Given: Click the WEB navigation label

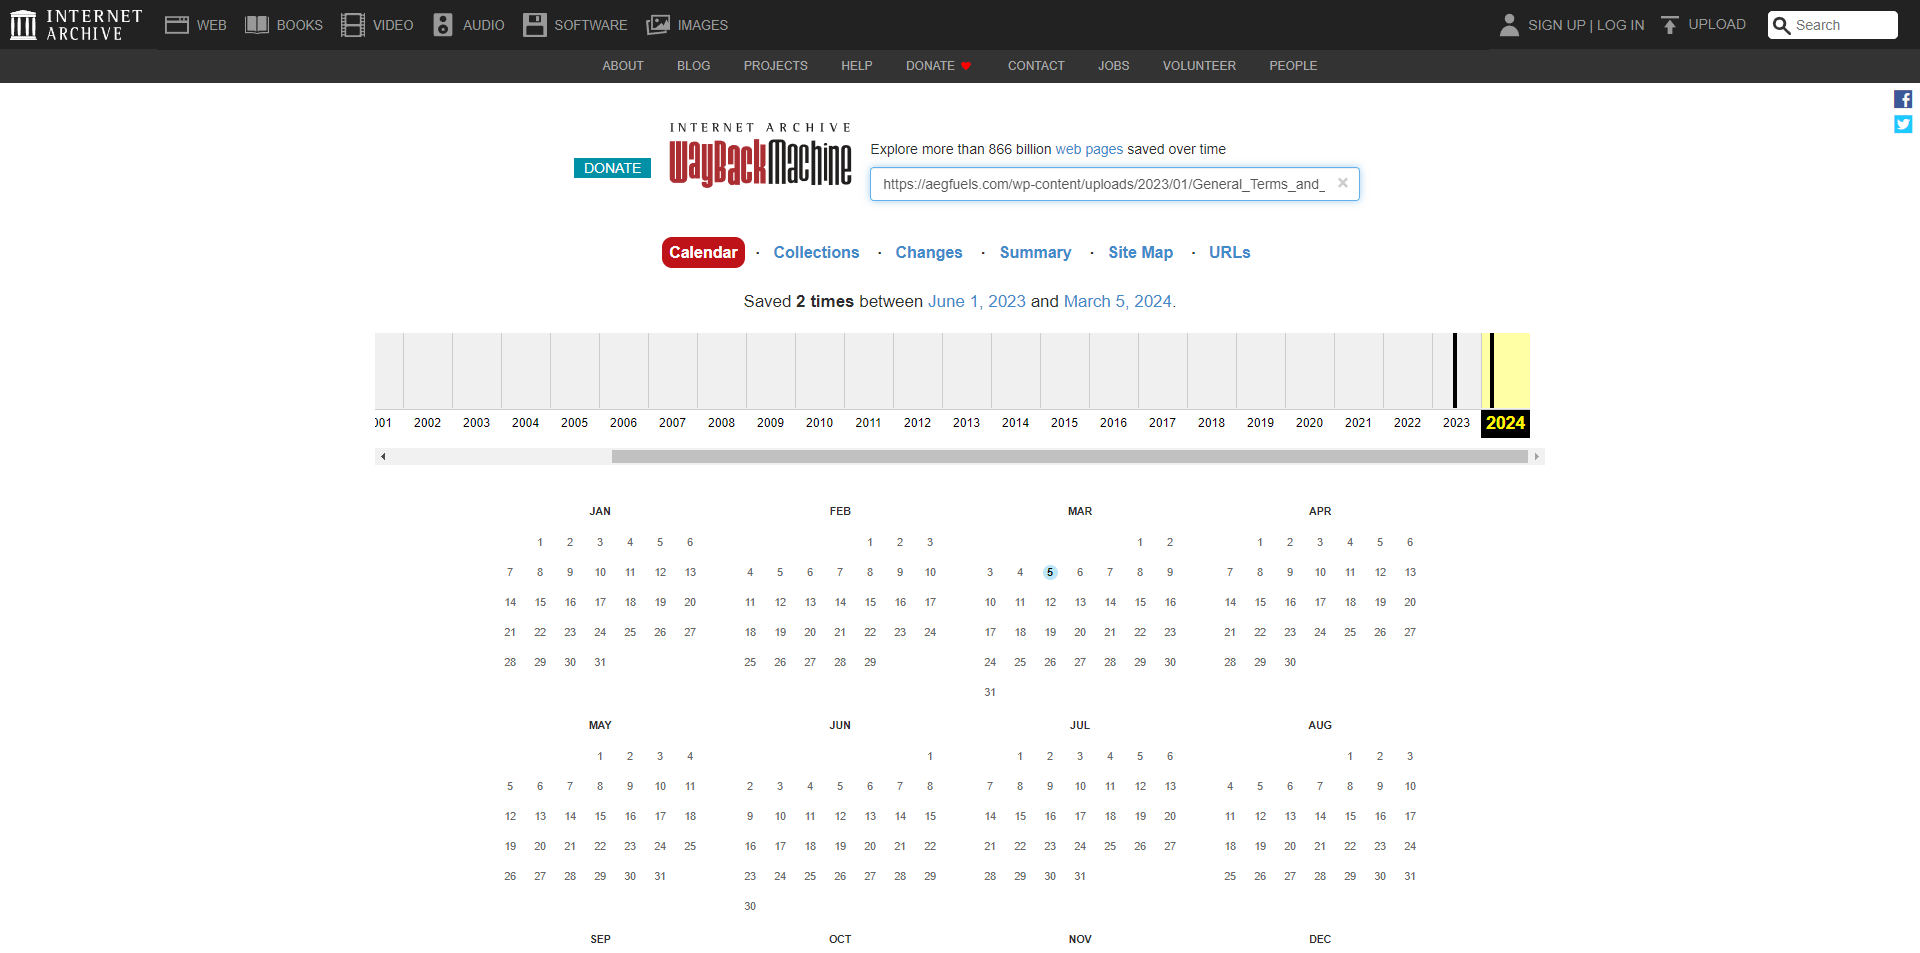Looking at the screenshot, I should click(x=212, y=25).
